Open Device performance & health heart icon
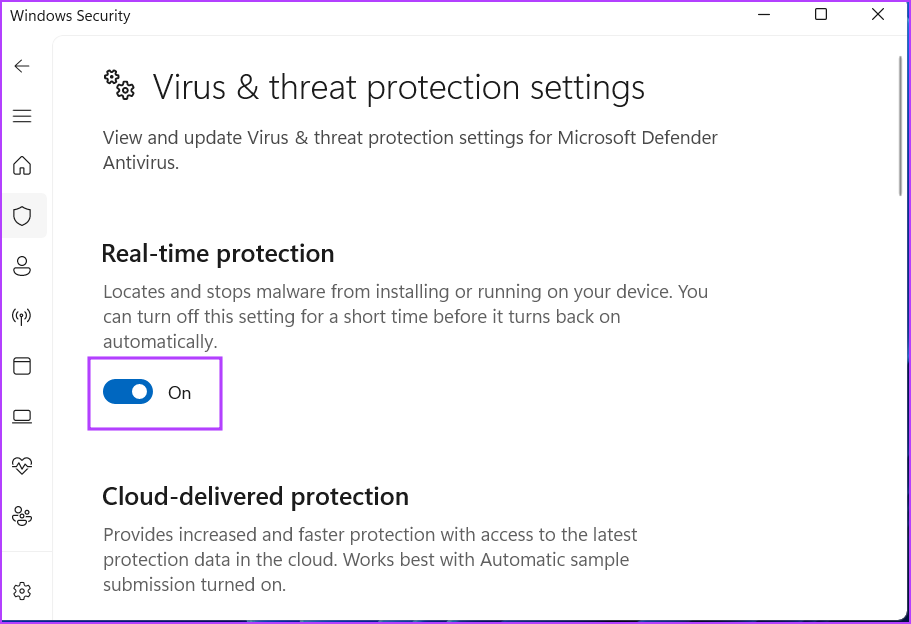 pyautogui.click(x=22, y=466)
